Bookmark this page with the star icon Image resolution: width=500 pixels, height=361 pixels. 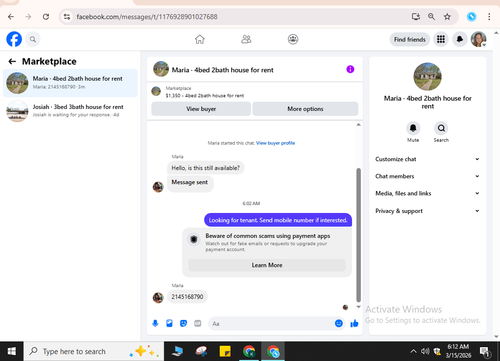coord(447,17)
